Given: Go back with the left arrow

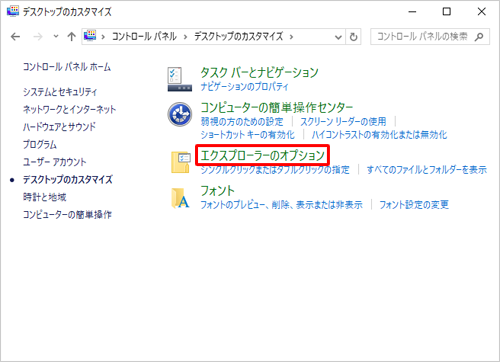Looking at the screenshot, I should click(15, 36).
